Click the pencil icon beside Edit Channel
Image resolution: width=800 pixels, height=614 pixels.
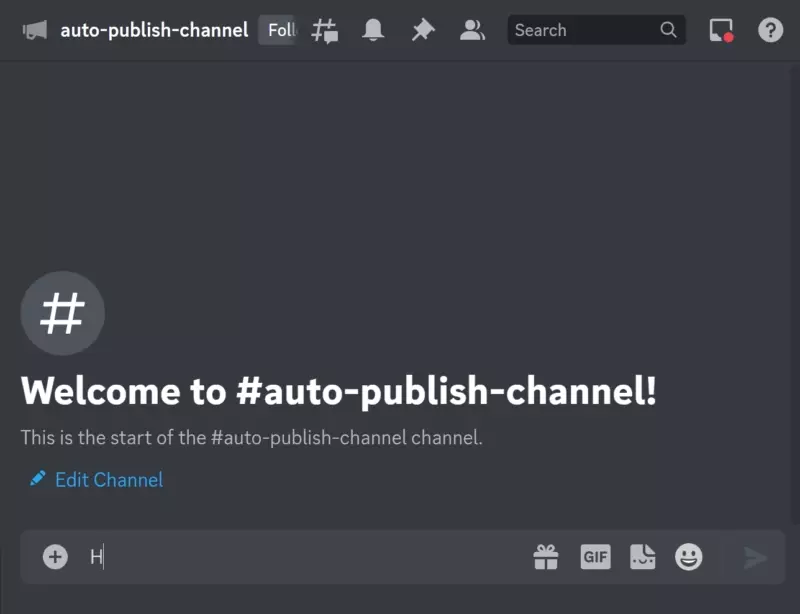point(38,479)
